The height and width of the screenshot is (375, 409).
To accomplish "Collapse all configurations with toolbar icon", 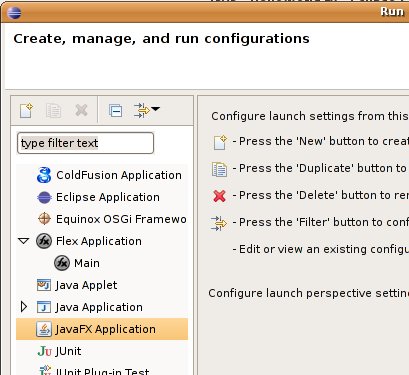I will click(115, 110).
